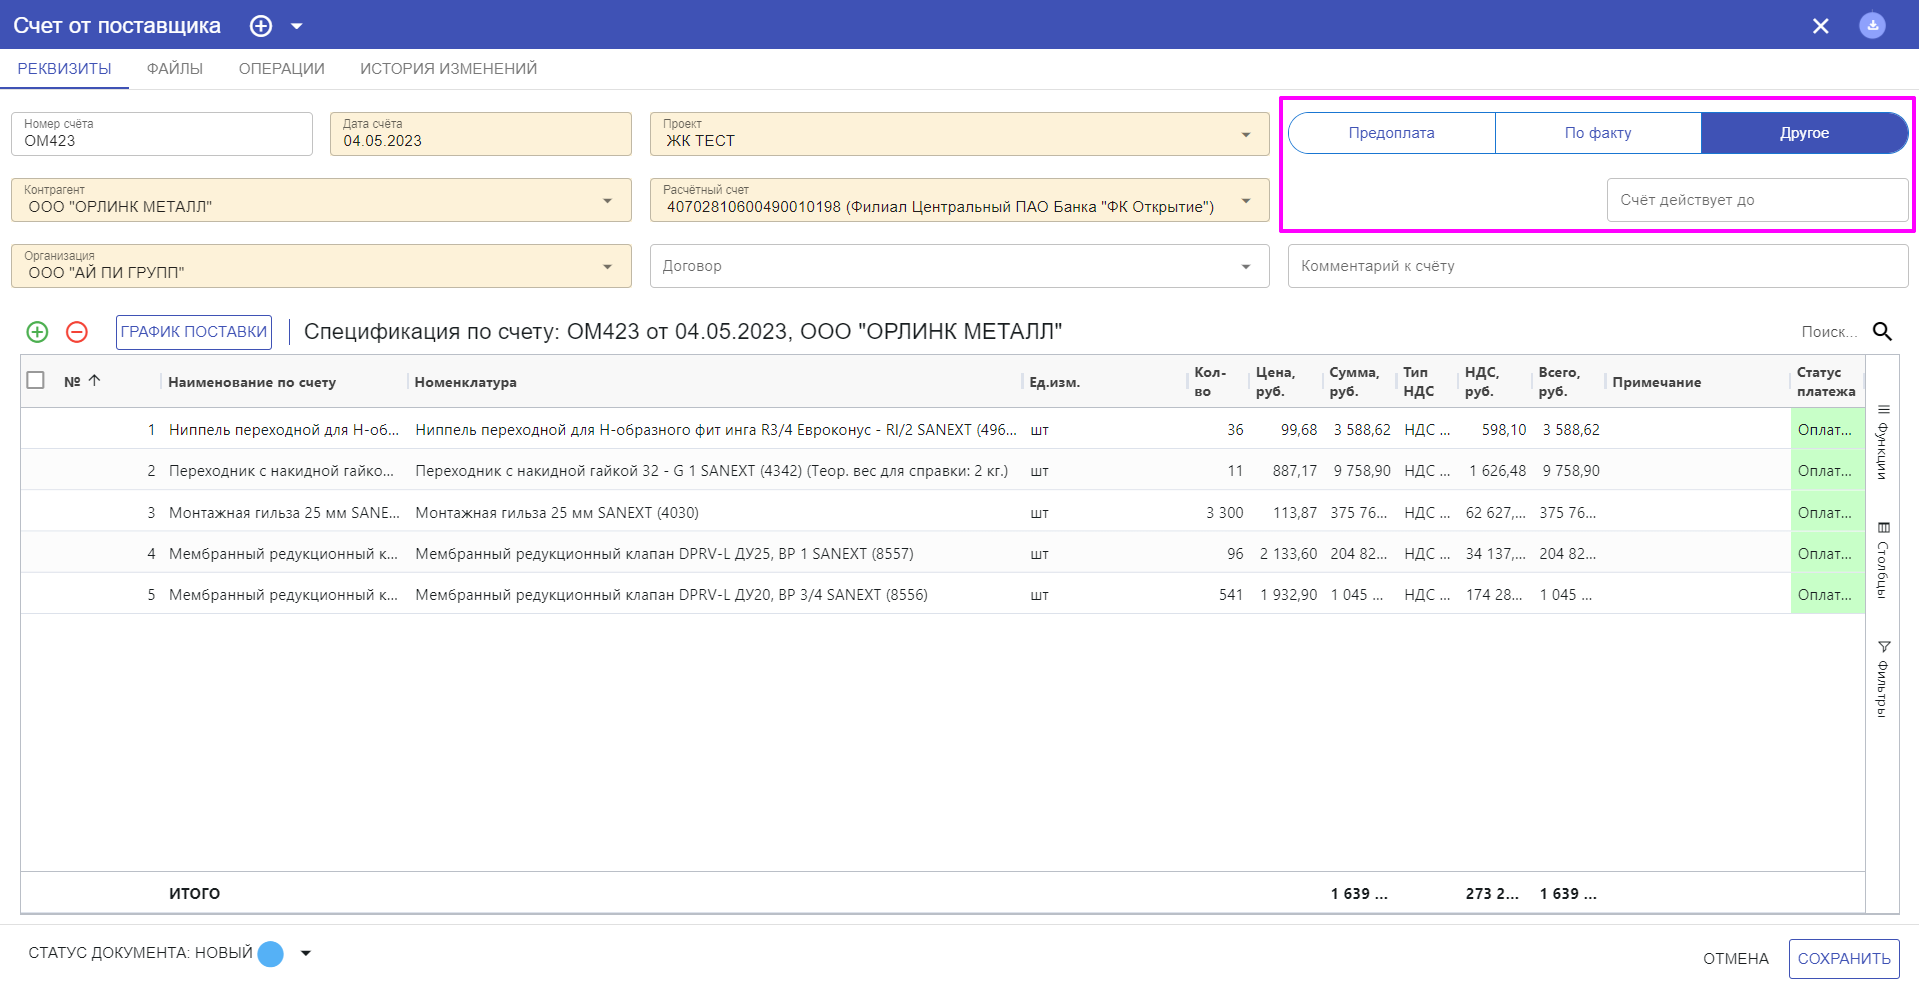Viewport: 1919px width, 989px height.
Task: Expand the Проект dropdown
Action: pyautogui.click(x=1246, y=135)
